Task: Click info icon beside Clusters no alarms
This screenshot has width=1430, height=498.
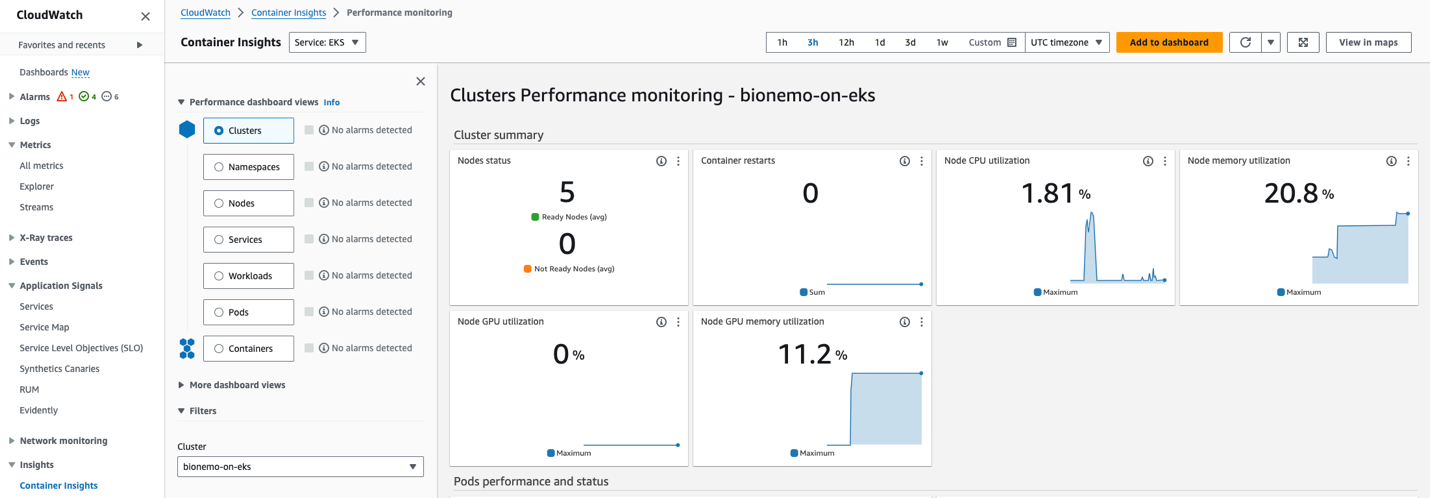Action: pos(324,130)
